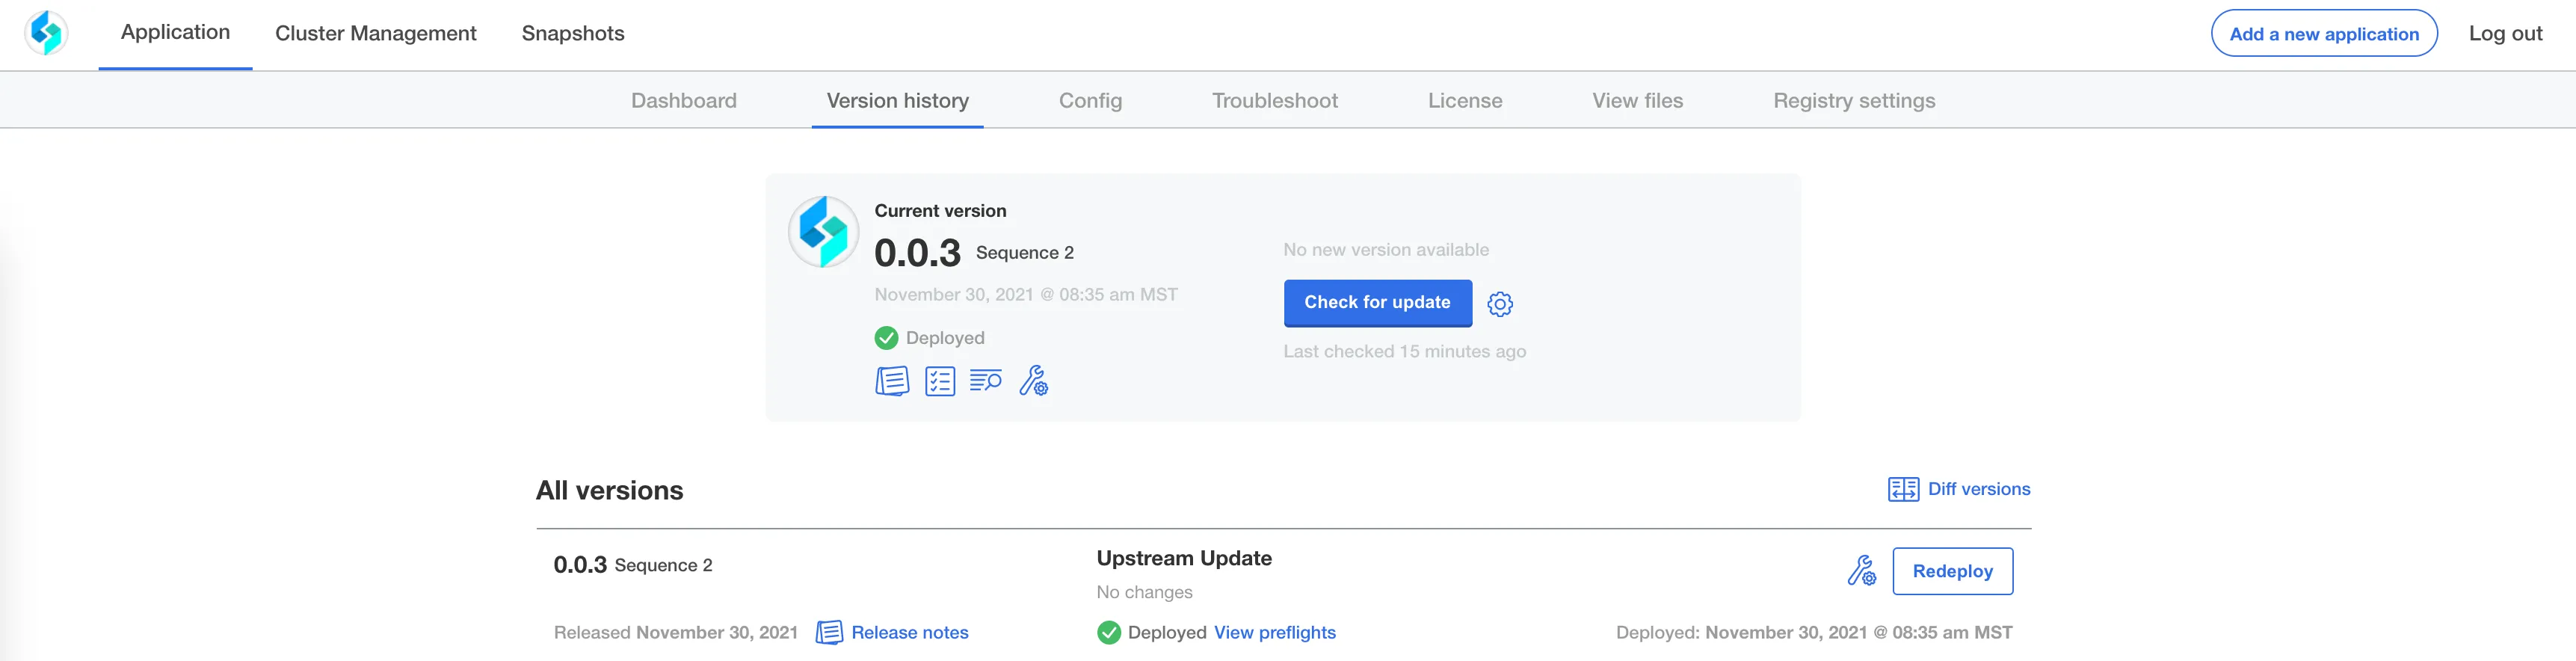Open the Registry settings tab
This screenshot has width=2576, height=661.
tap(1854, 100)
